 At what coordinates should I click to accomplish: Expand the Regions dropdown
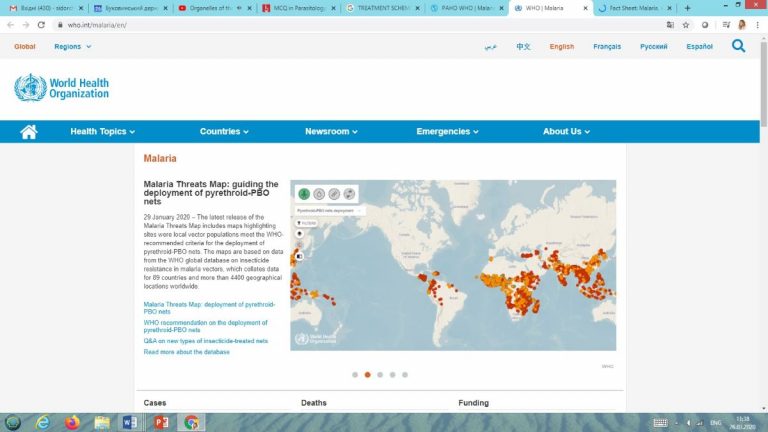[72, 46]
